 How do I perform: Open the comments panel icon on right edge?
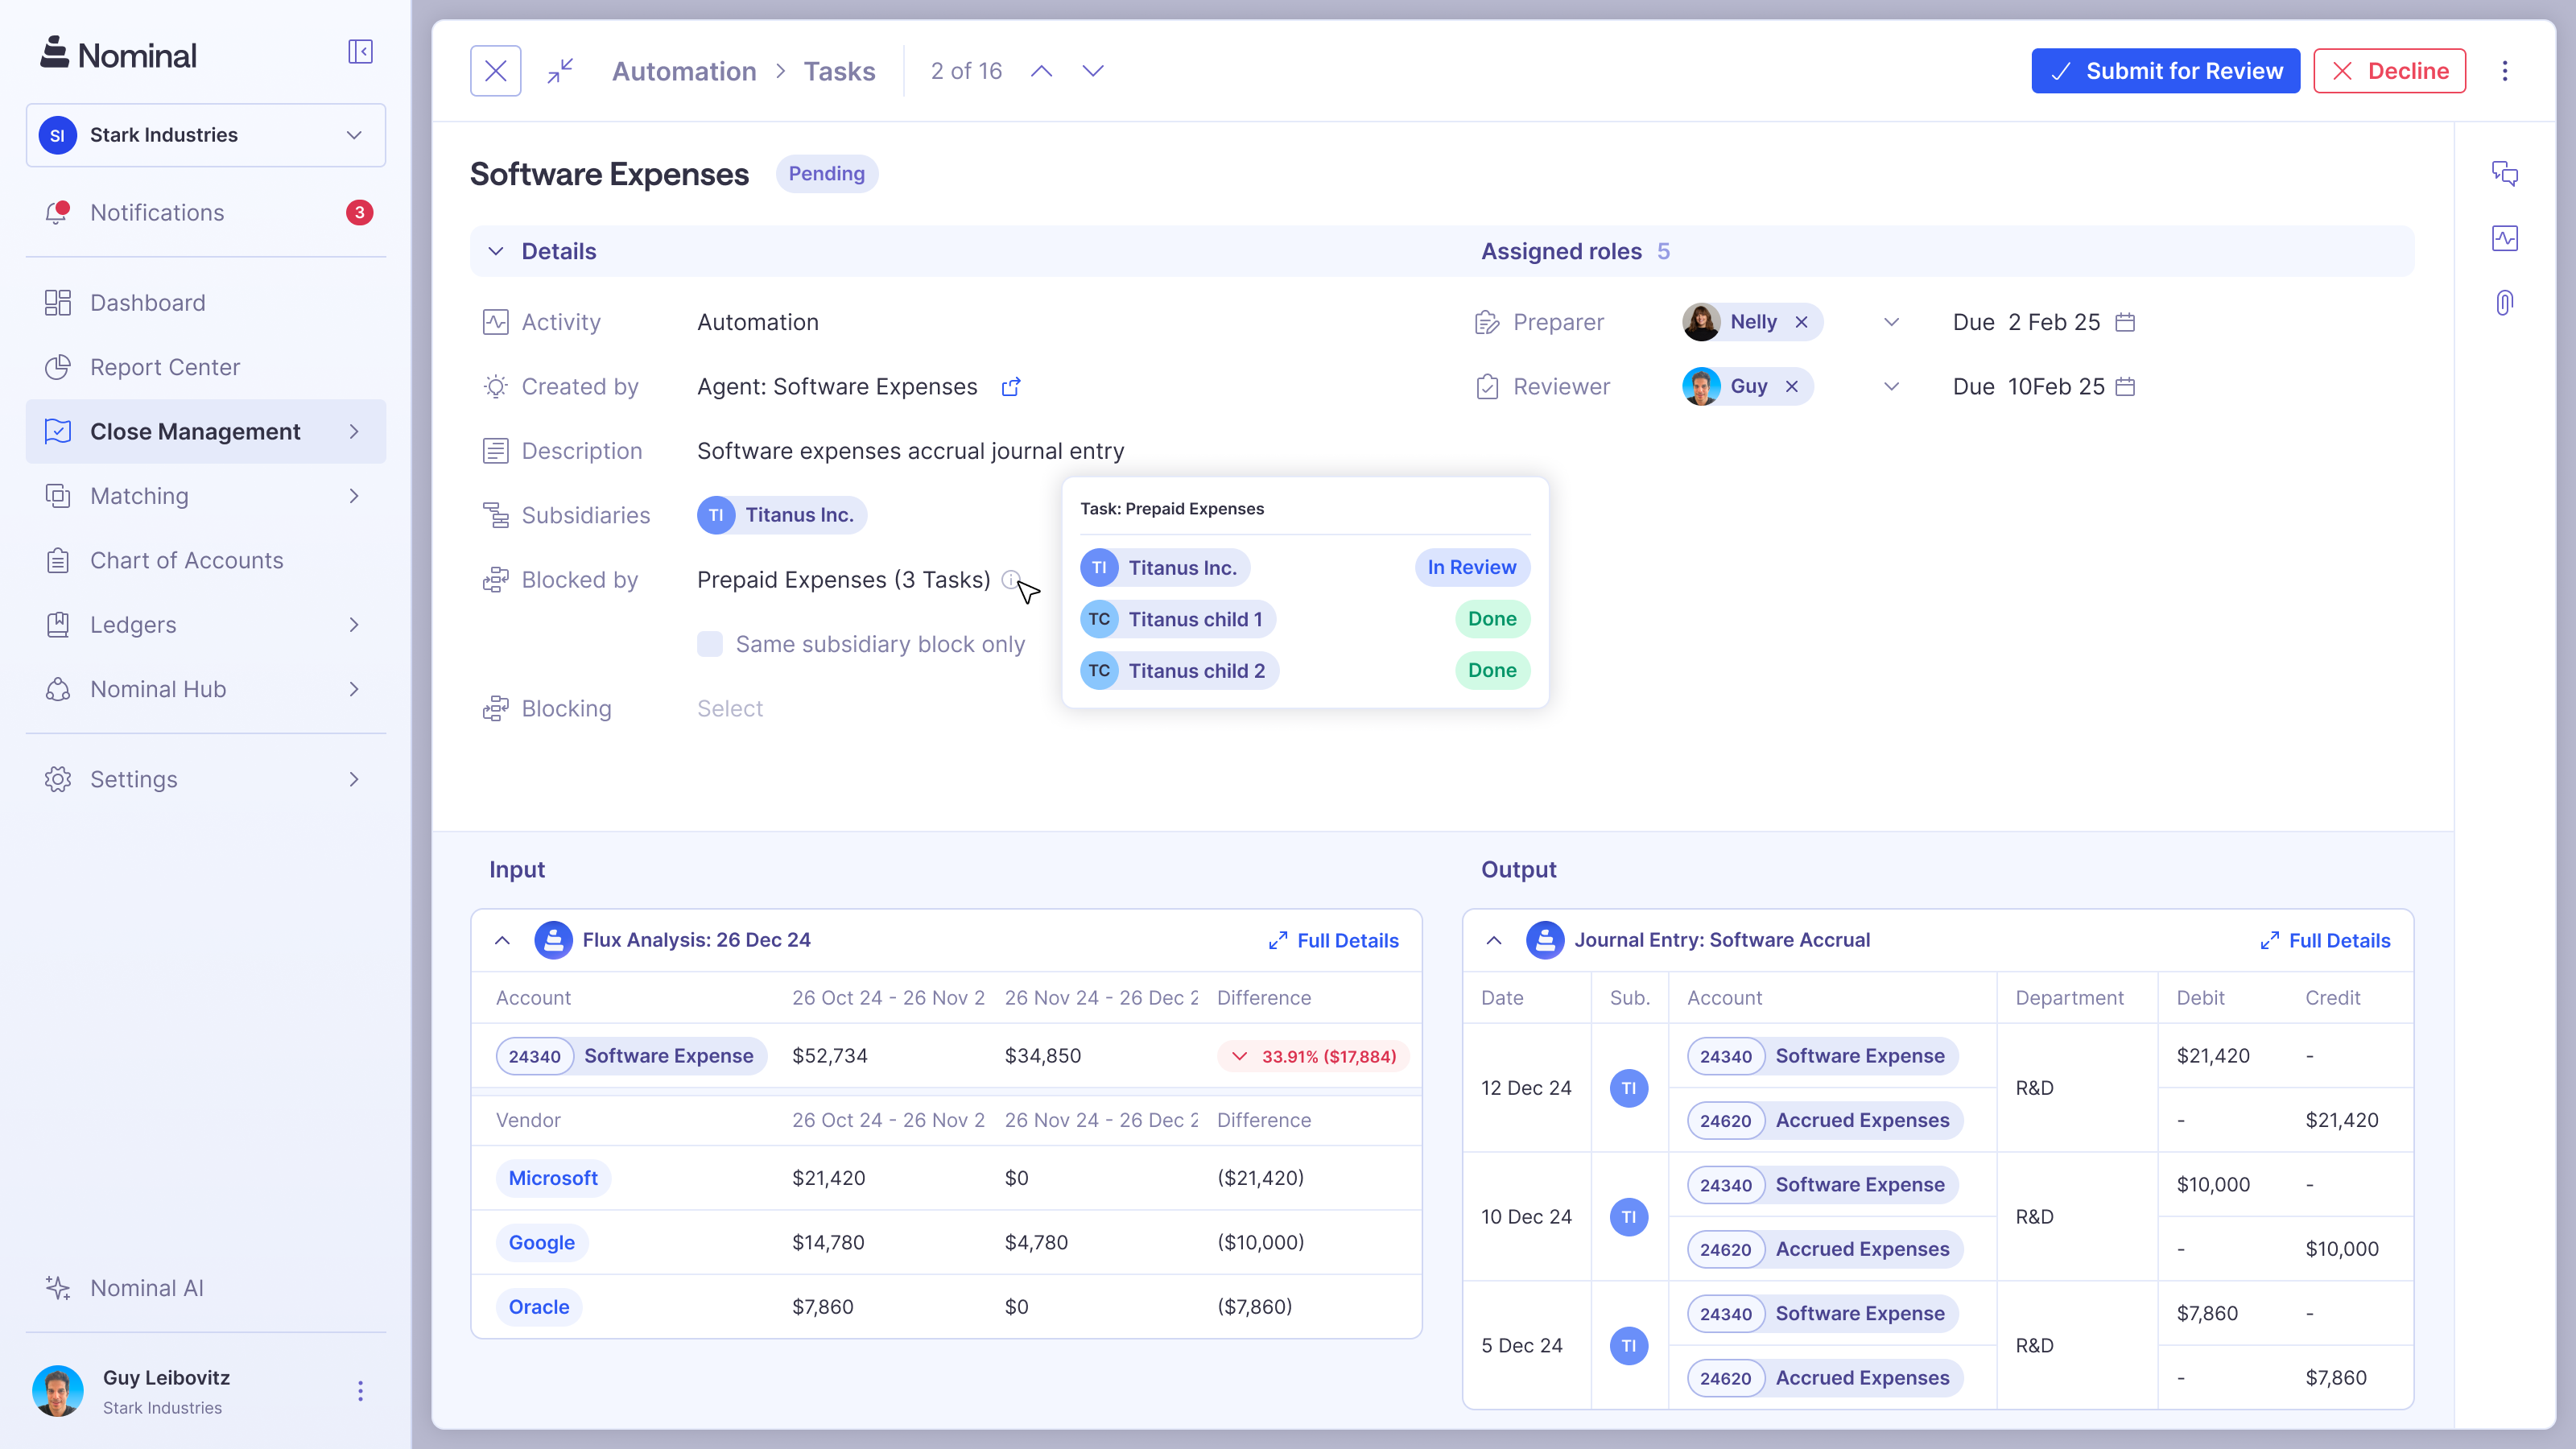point(2507,173)
